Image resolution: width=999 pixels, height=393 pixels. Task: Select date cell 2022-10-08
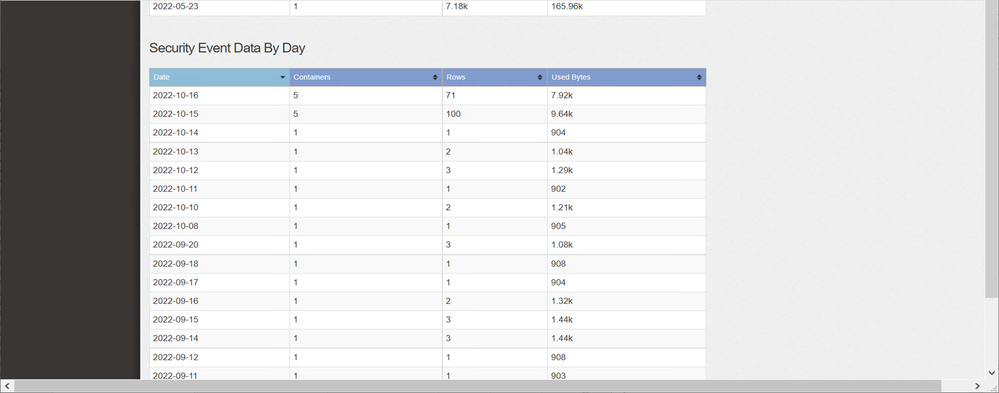pyautogui.click(x=176, y=225)
